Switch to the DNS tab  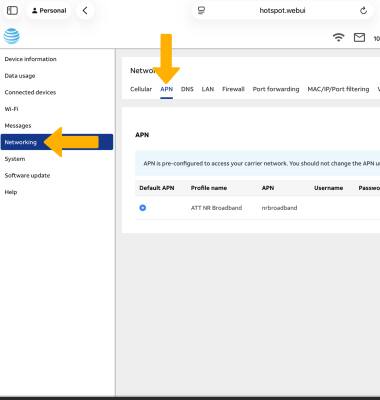click(187, 89)
